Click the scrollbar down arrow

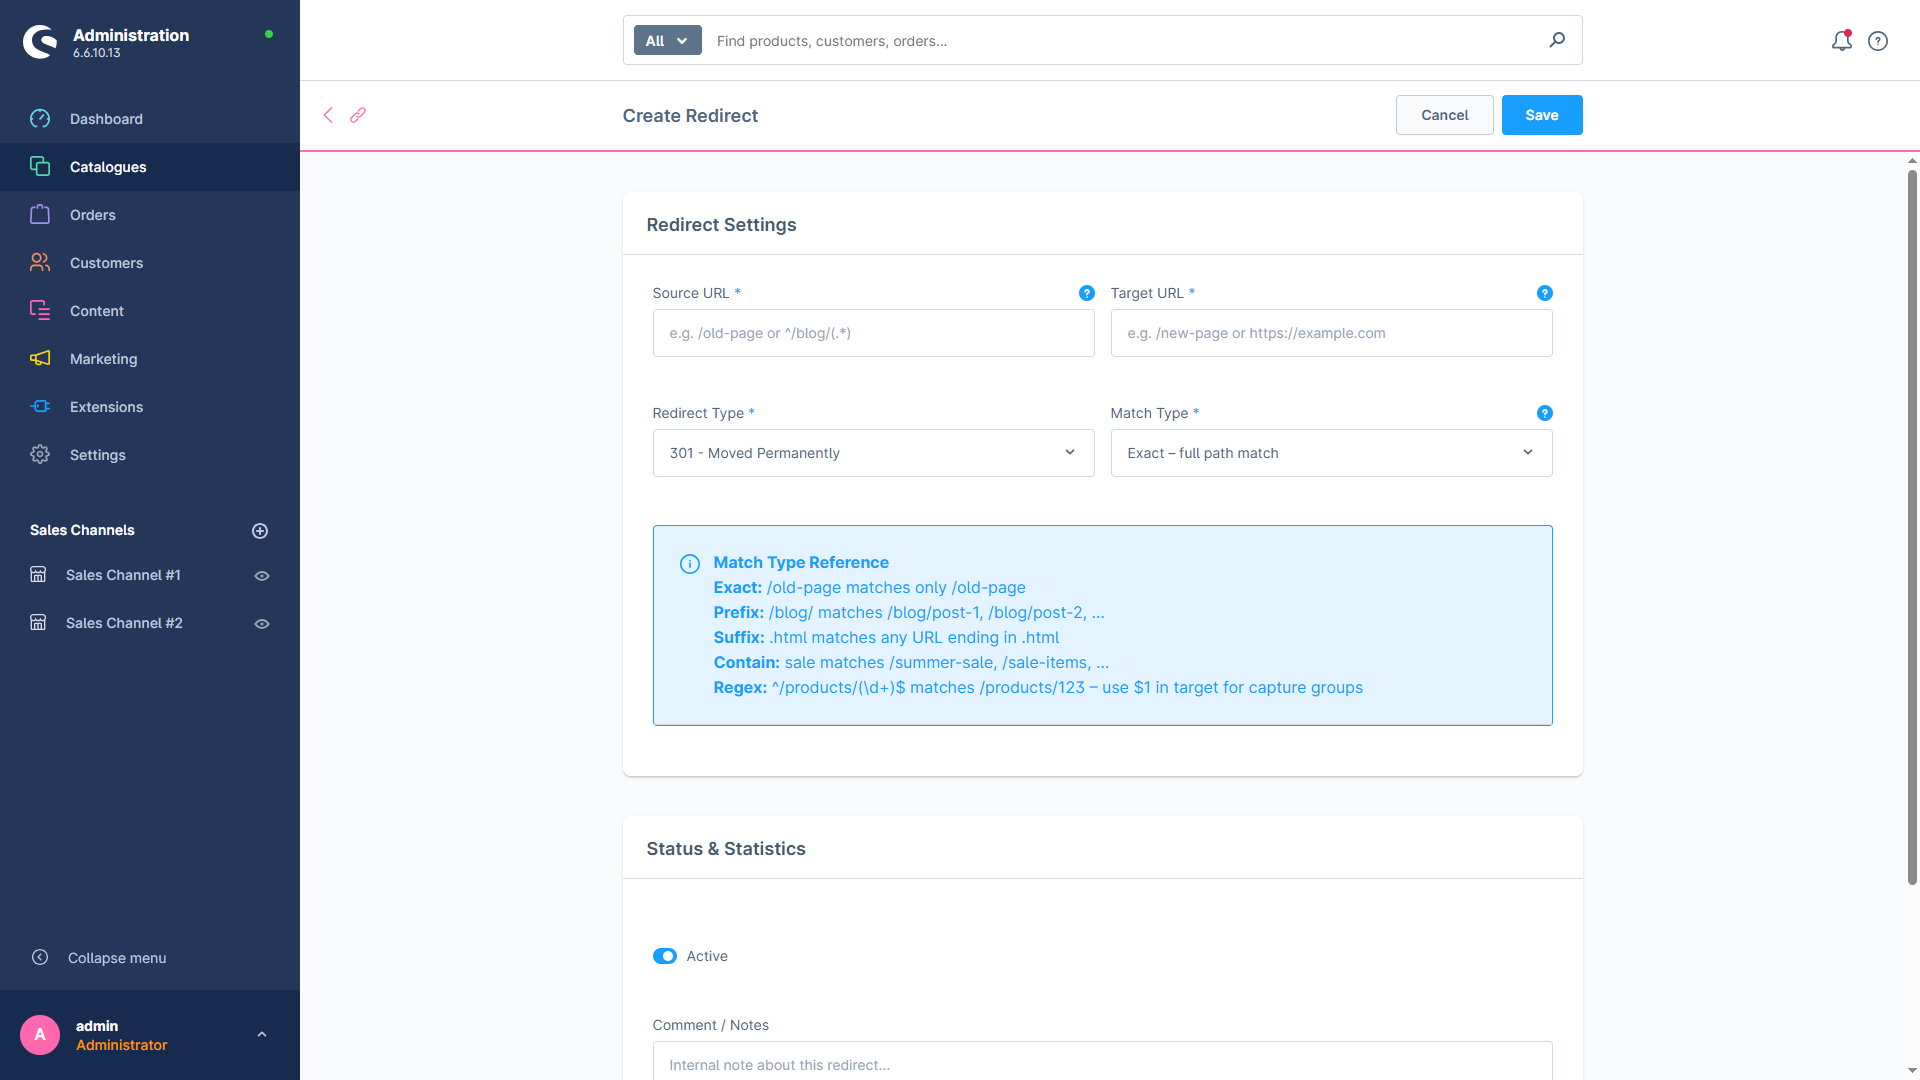(1912, 1071)
